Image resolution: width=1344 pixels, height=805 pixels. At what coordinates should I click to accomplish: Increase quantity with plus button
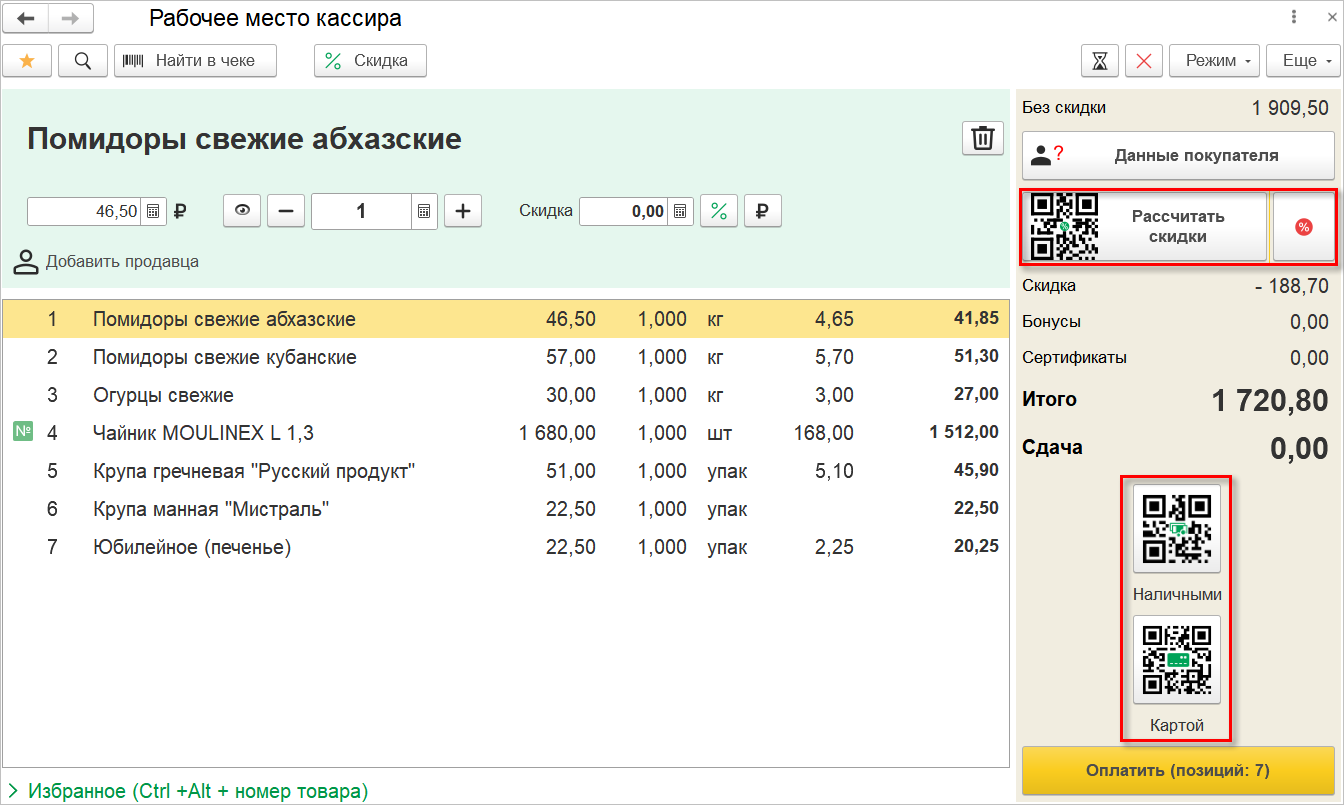pyautogui.click(x=463, y=211)
